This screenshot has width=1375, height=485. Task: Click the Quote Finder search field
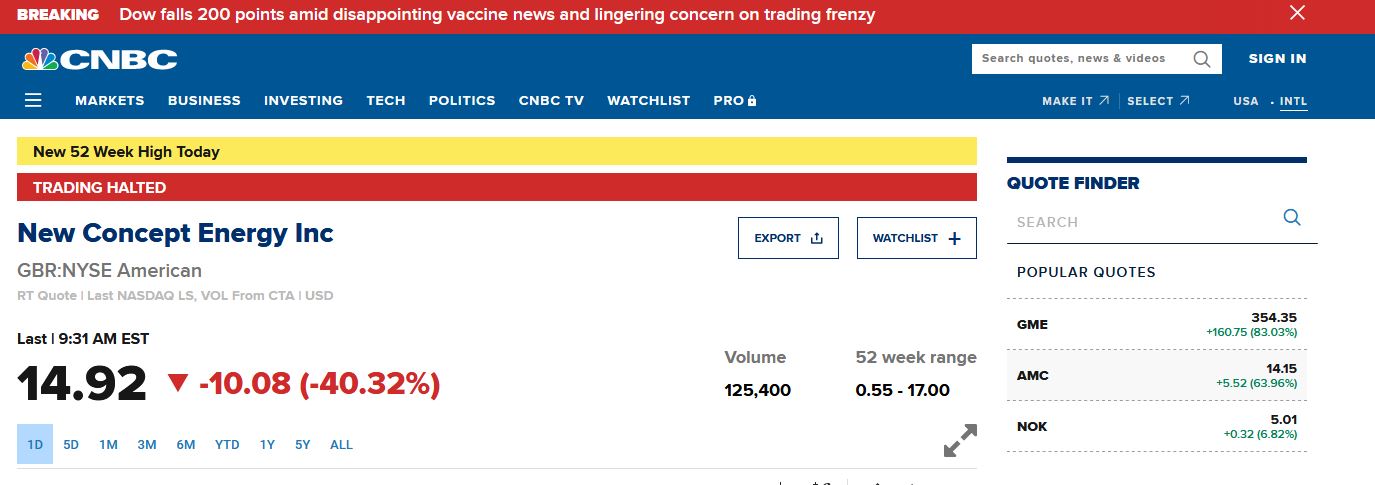(1140, 222)
